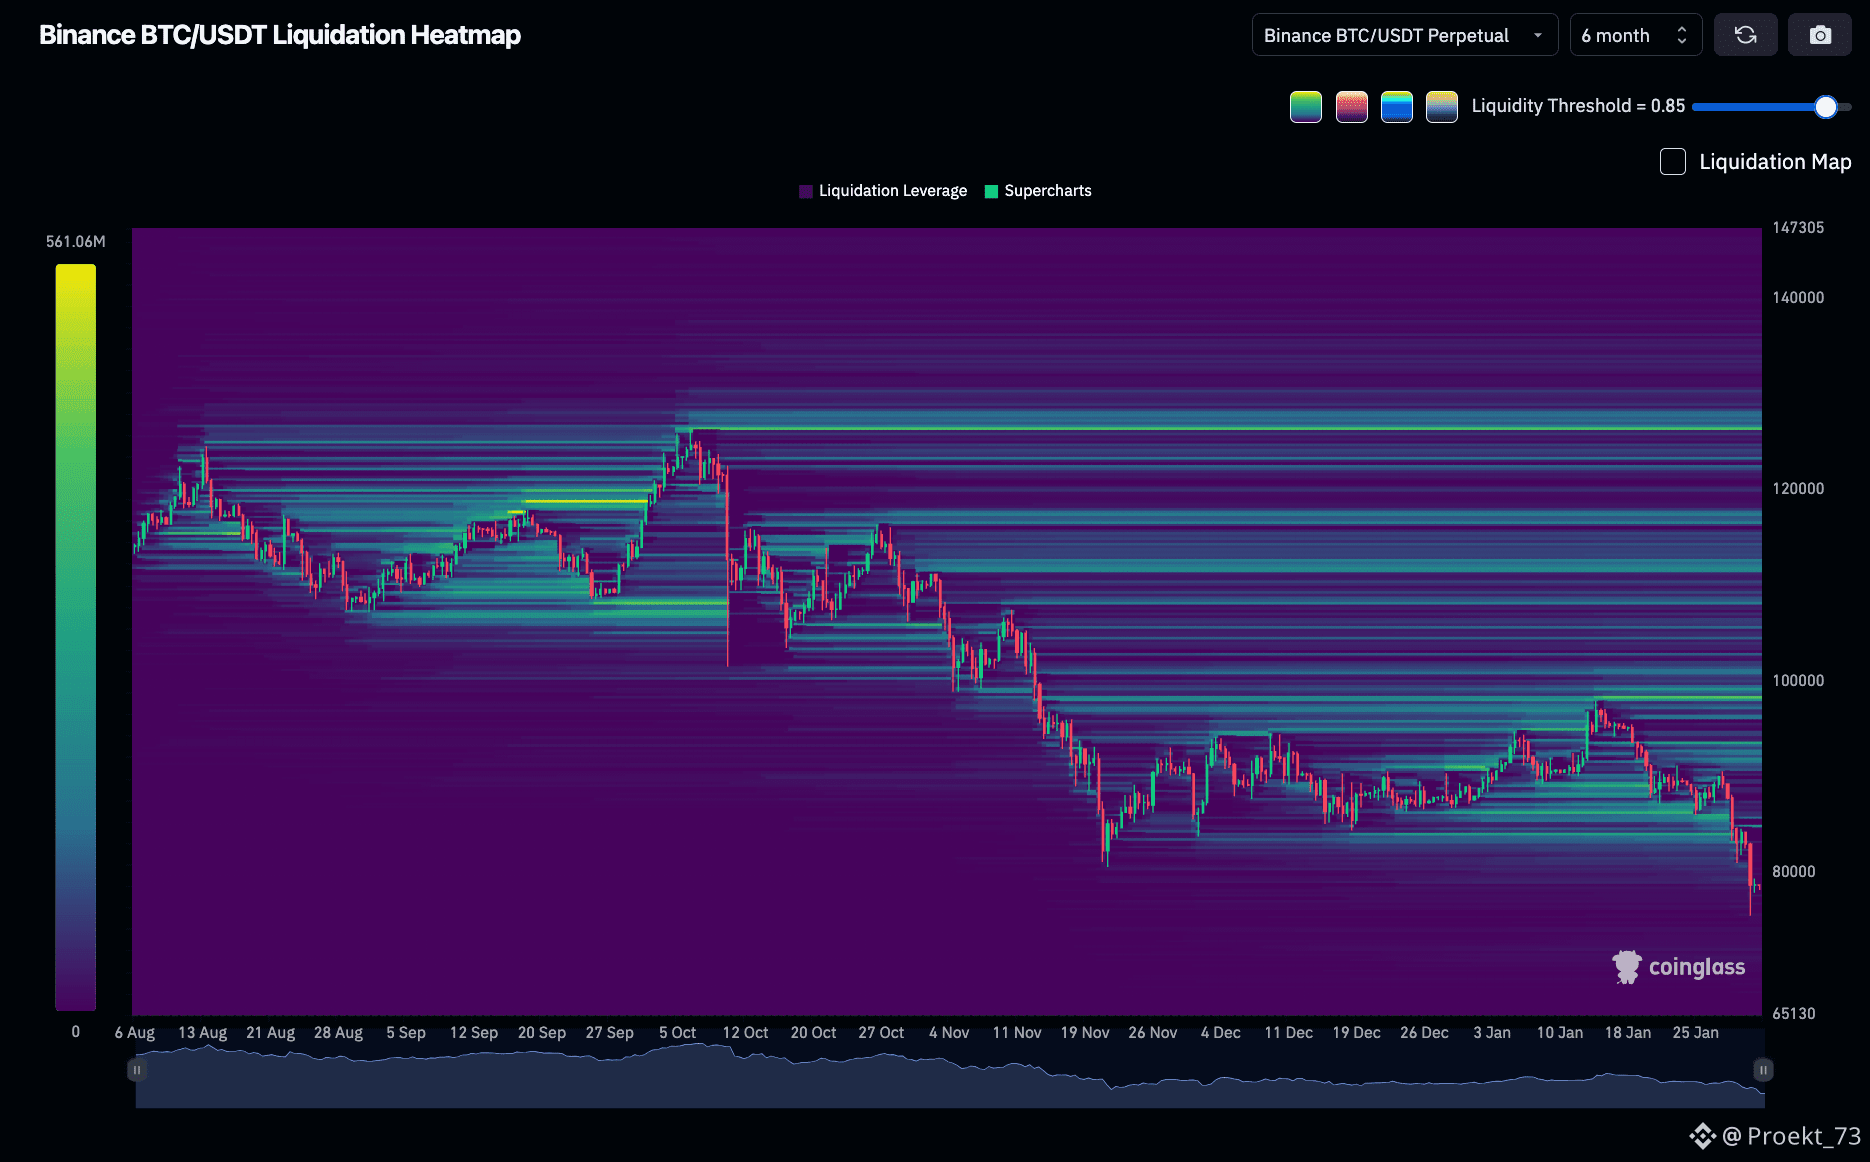Click the 12 Sep date axis label

pos(474,1033)
